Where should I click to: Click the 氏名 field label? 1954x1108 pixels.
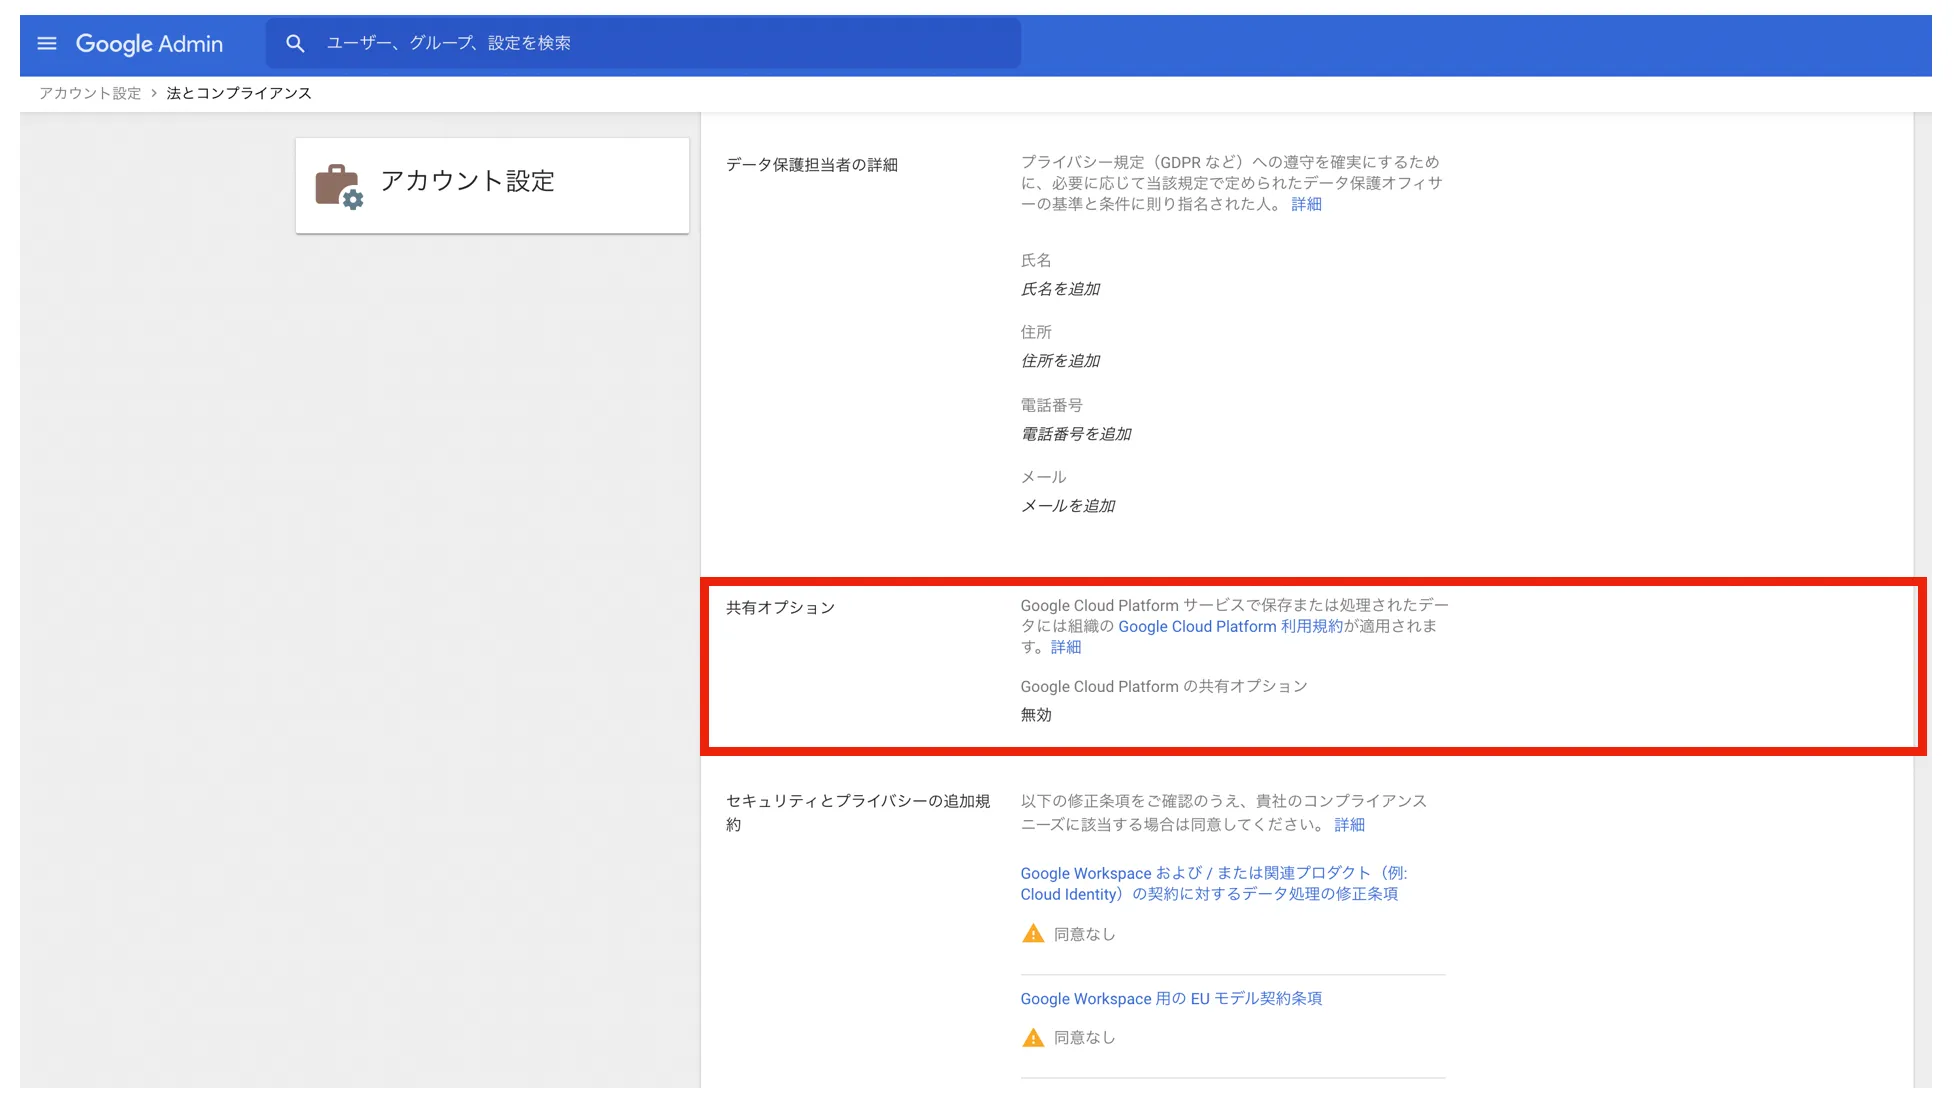(x=1036, y=261)
